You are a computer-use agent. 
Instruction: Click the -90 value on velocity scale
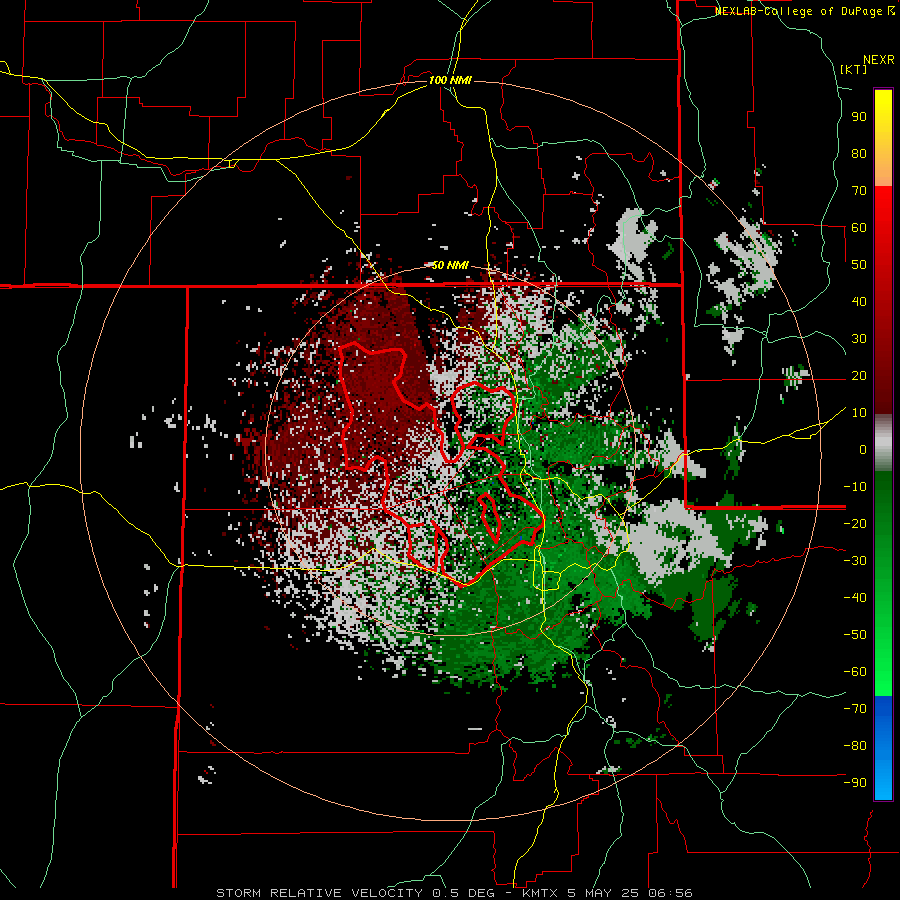click(x=855, y=783)
